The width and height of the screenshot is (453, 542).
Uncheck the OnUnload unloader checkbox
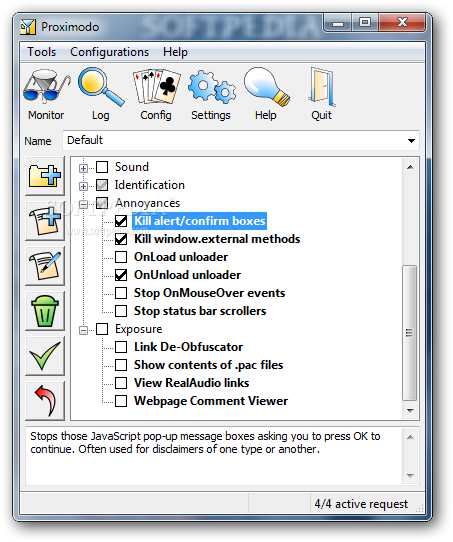point(121,275)
